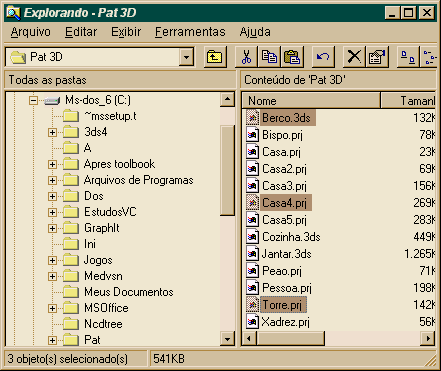
Task: Click the file list scroll right arrow
Action: (x=428, y=339)
